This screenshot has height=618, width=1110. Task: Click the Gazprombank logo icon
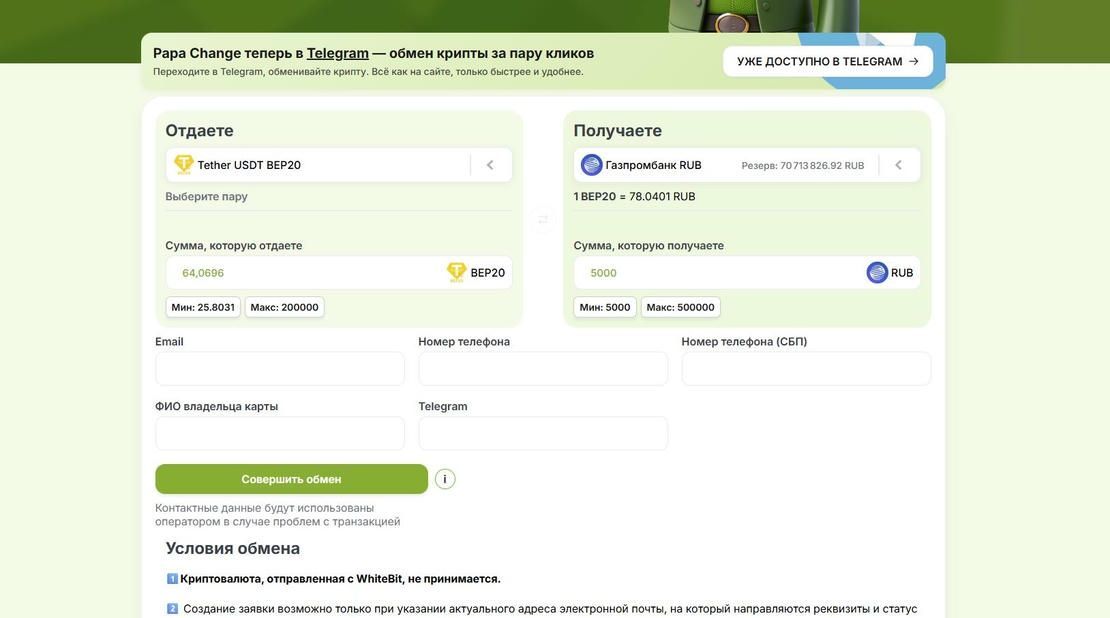click(591, 165)
